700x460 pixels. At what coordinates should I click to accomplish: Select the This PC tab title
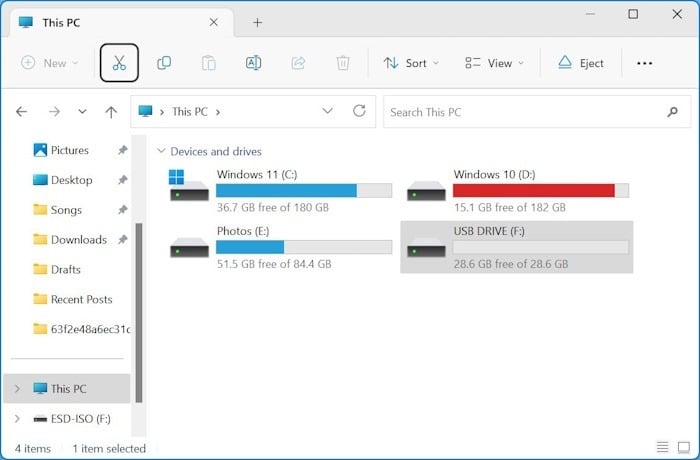(61, 23)
